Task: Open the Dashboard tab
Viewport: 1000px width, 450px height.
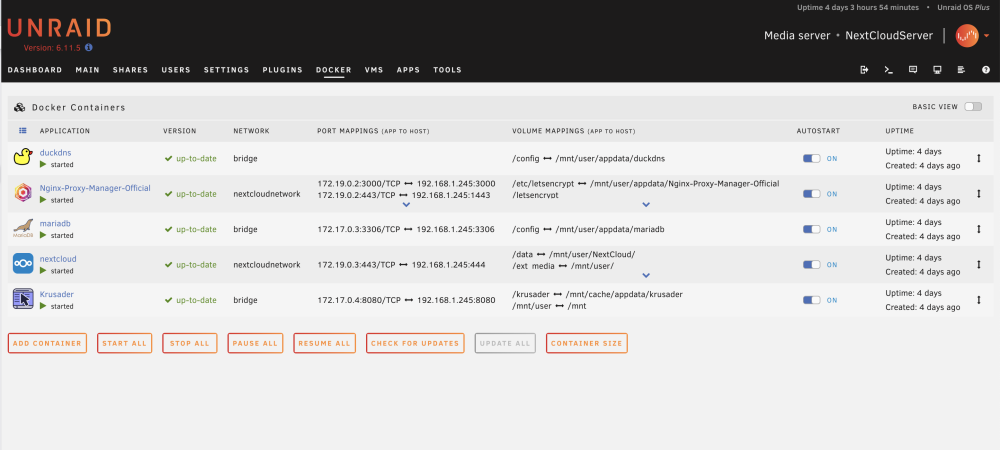Action: pyautogui.click(x=35, y=70)
